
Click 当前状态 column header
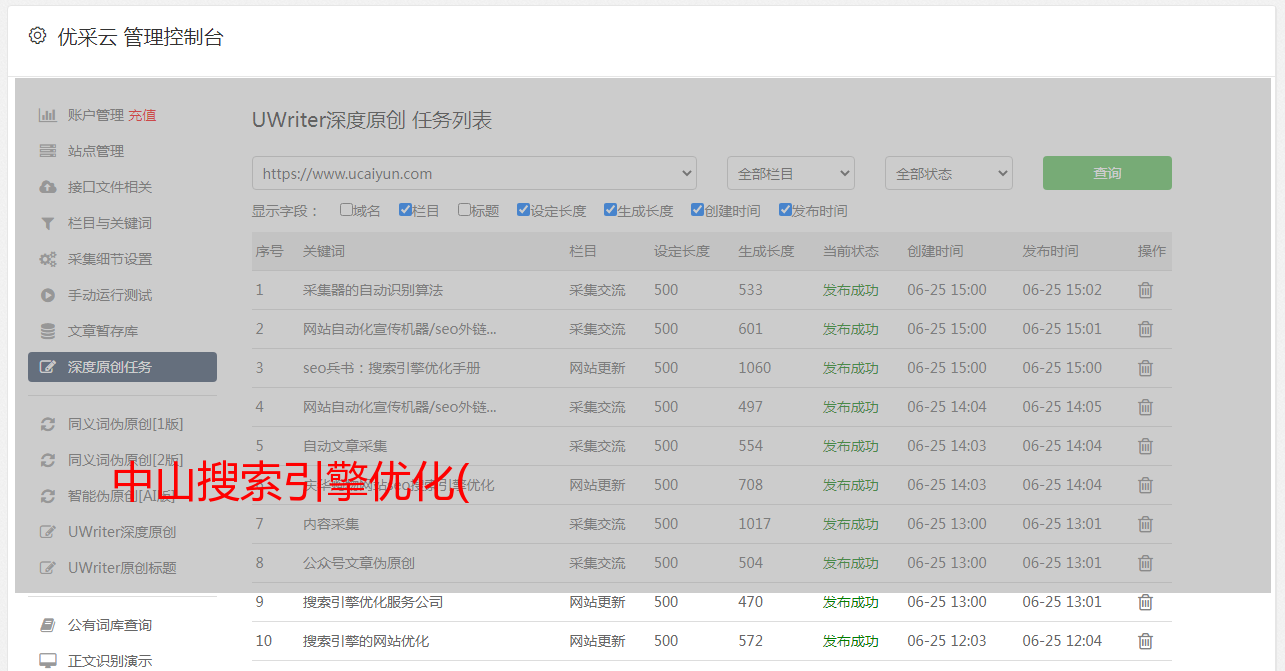click(x=851, y=251)
